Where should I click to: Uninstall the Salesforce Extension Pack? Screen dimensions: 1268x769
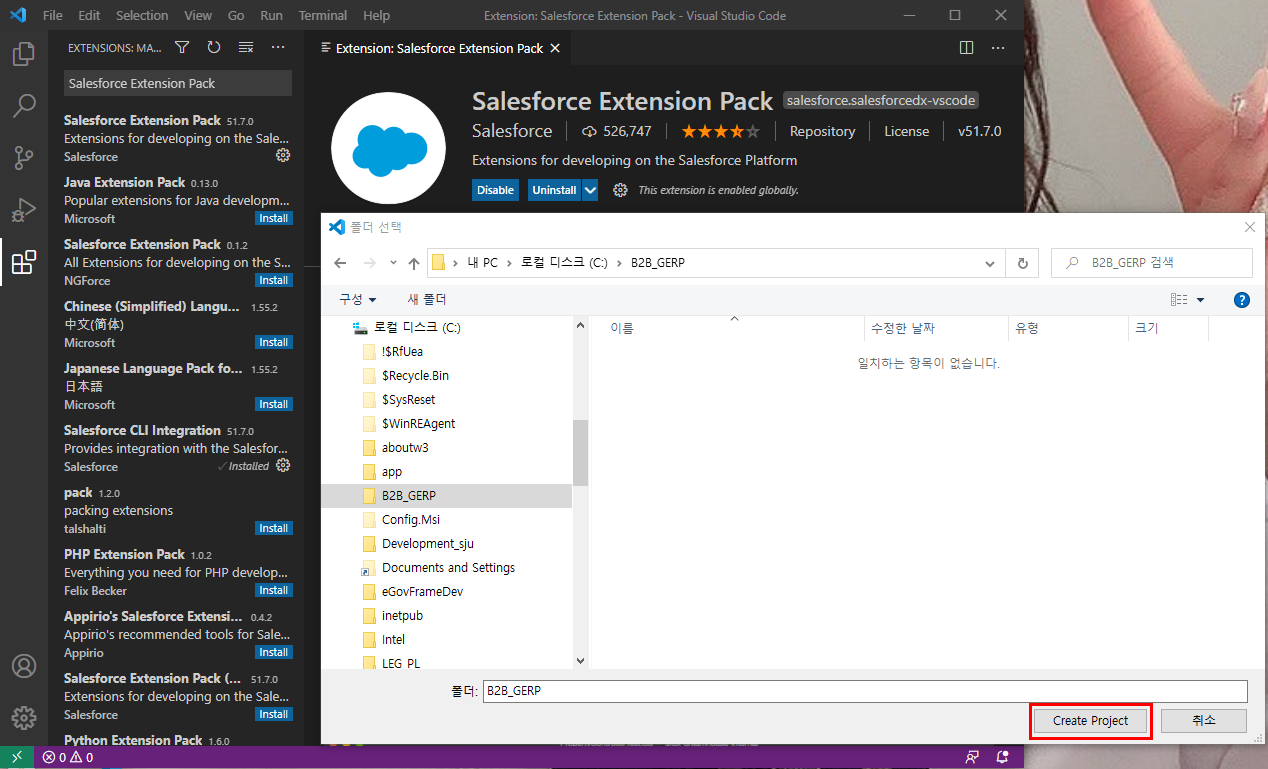click(554, 190)
